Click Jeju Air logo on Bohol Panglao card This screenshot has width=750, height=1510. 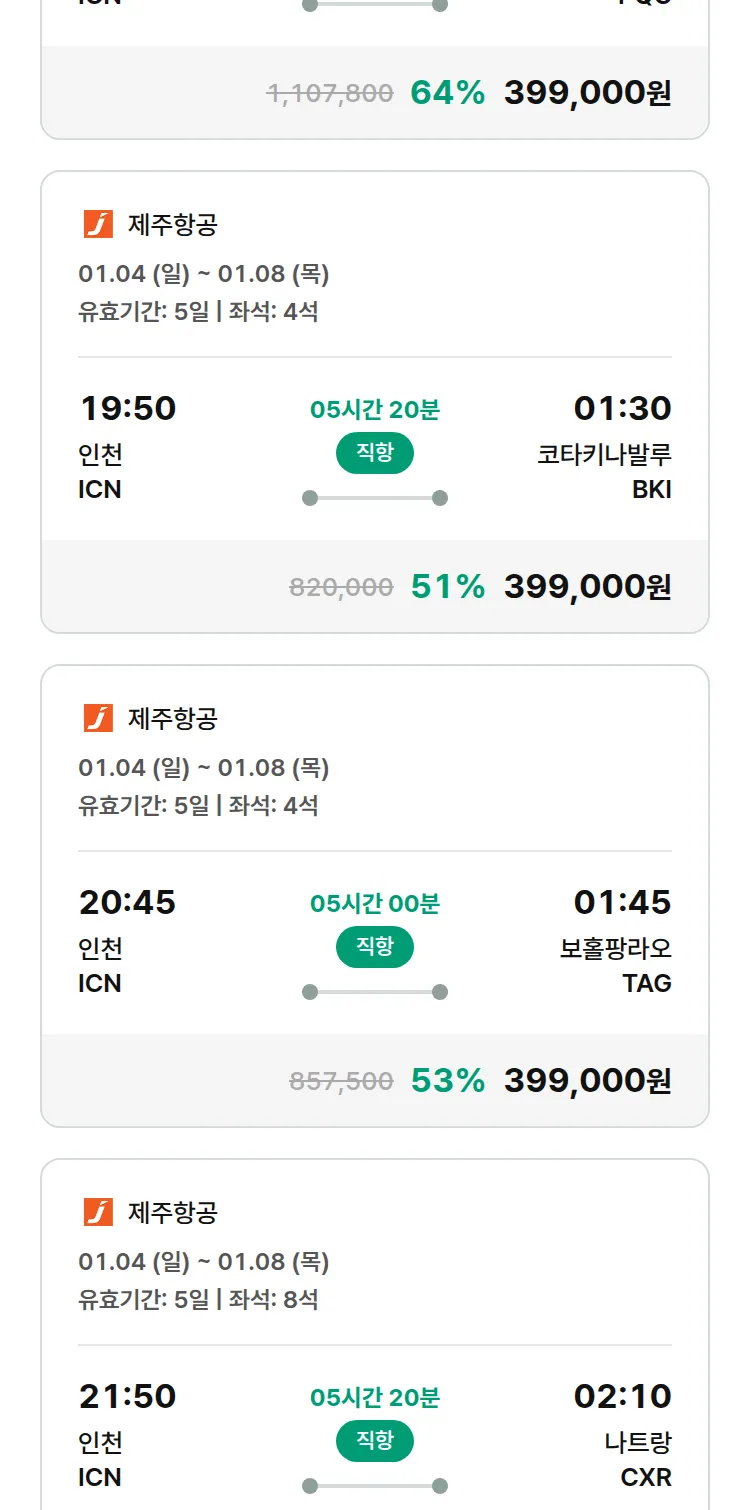pyautogui.click(x=98, y=718)
